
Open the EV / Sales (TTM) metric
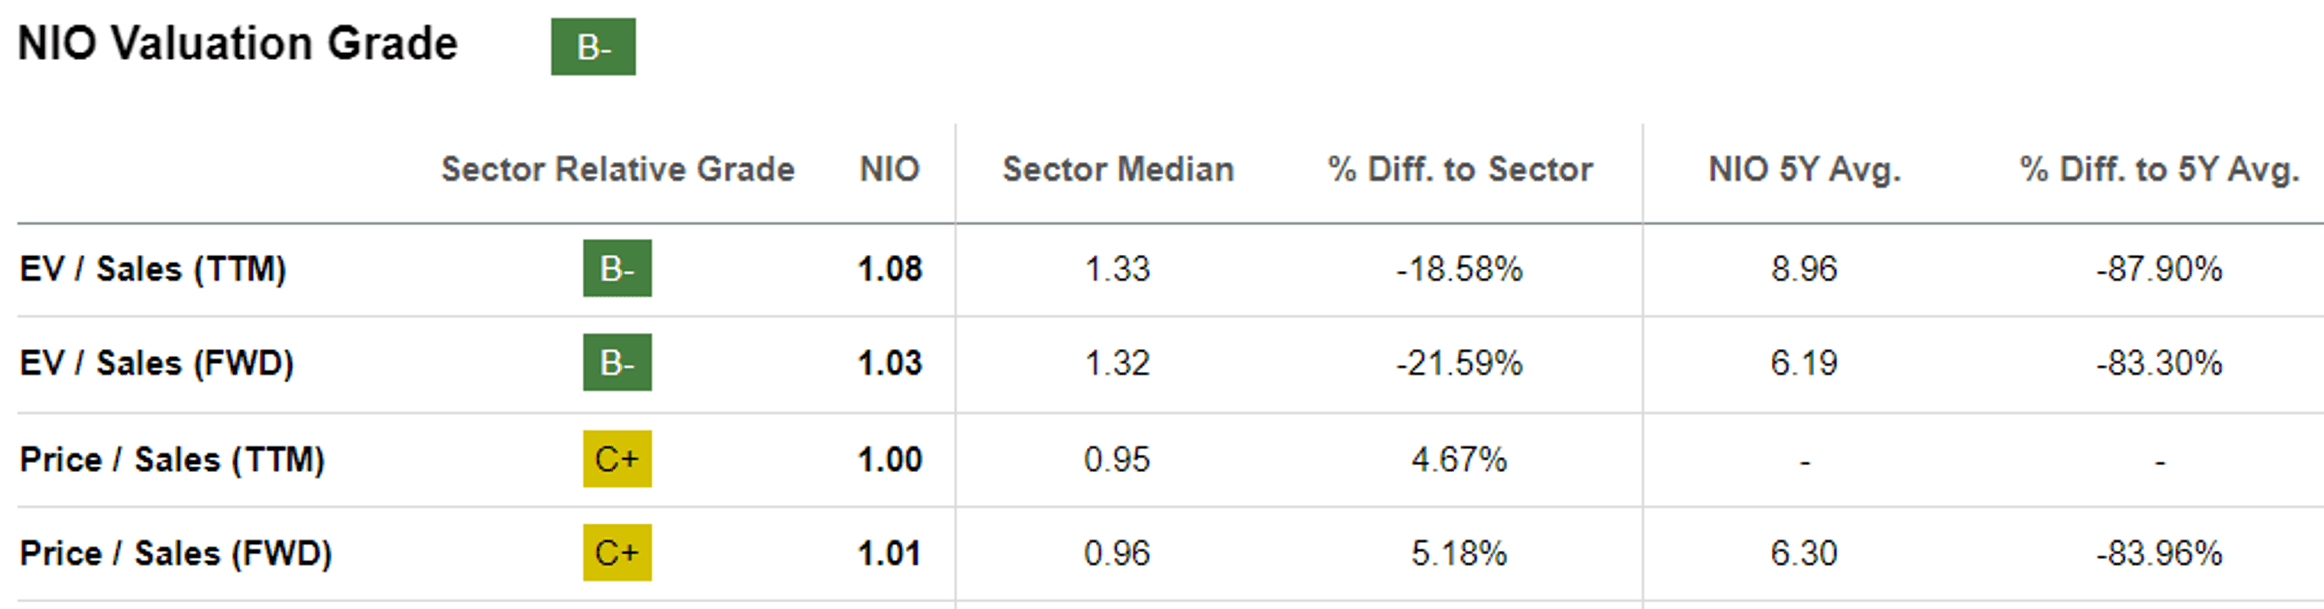coord(153,269)
